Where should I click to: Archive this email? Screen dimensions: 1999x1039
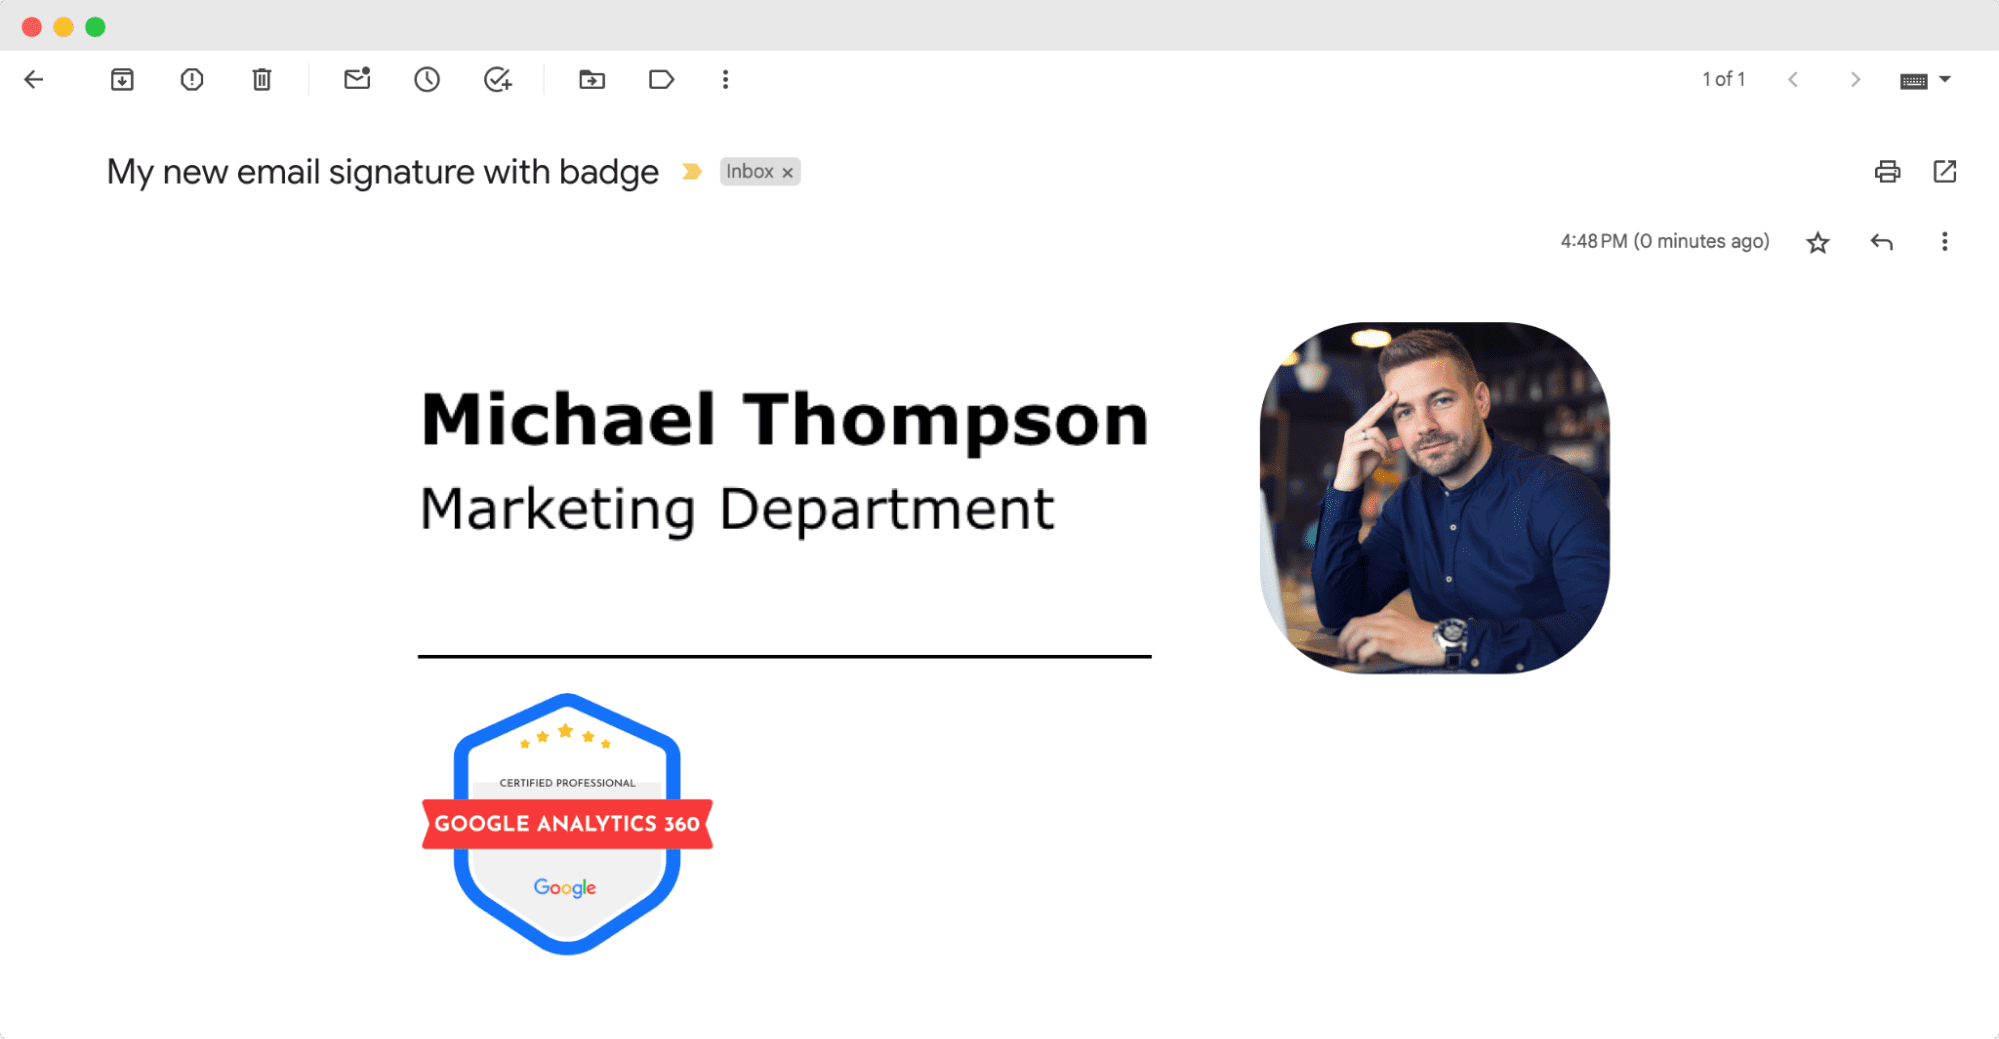122,80
